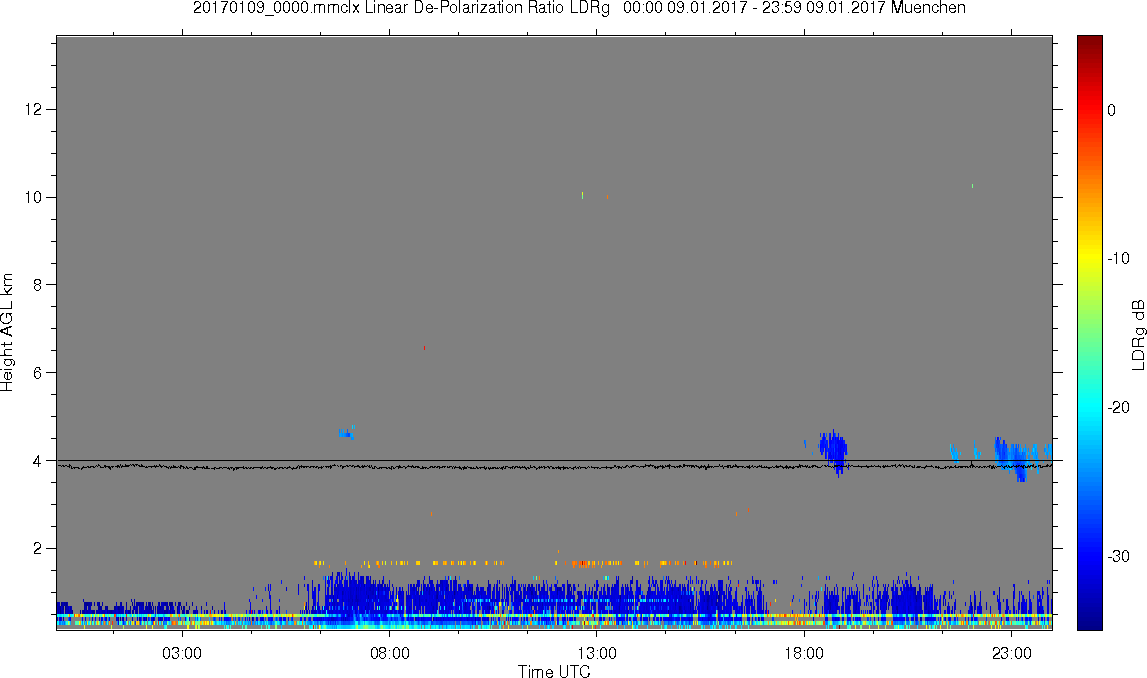Click the '-30' colorbar label
This screenshot has width=1147, height=678.
click(x=1118, y=557)
